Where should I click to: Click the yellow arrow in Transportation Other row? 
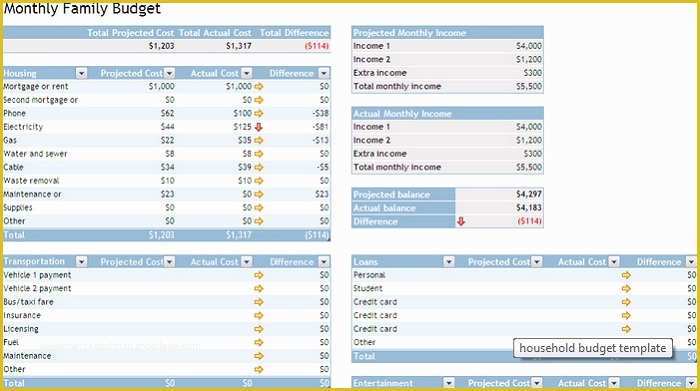[259, 369]
